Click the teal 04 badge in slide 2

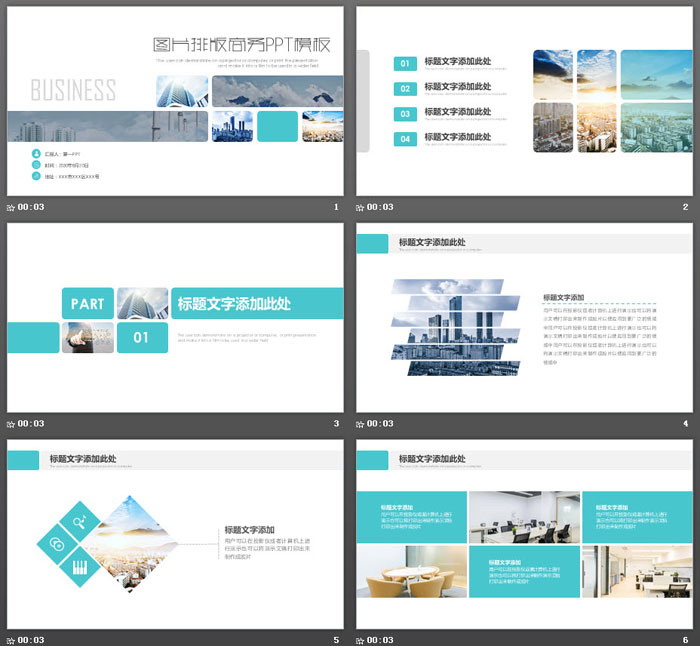(405, 139)
